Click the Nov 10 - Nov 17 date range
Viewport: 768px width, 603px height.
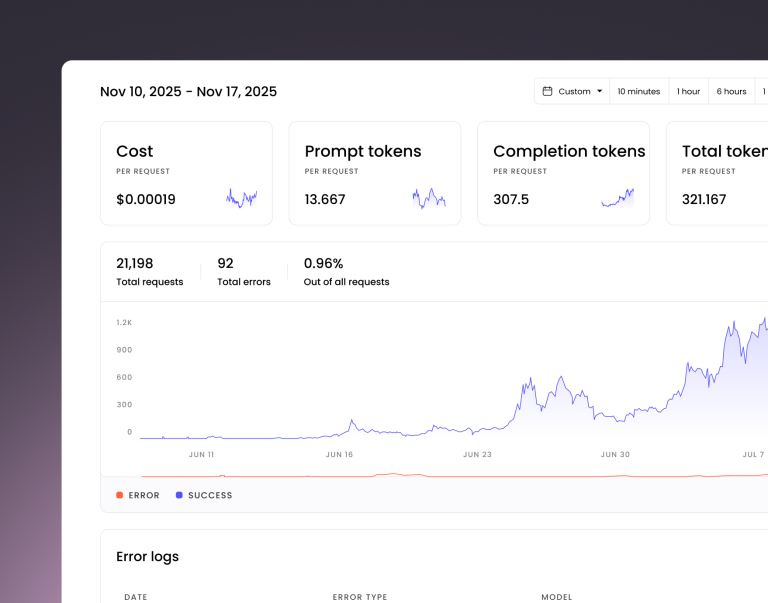[188, 92]
